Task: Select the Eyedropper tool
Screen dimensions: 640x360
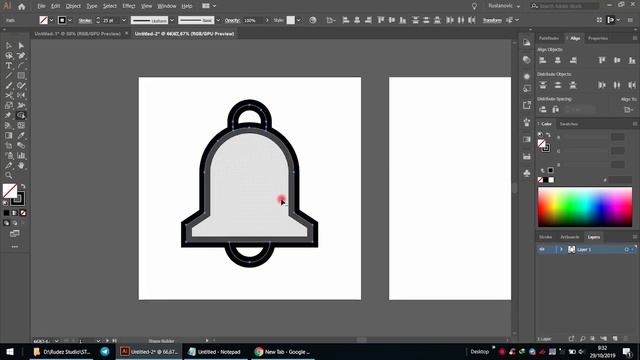Action: (x=21, y=136)
